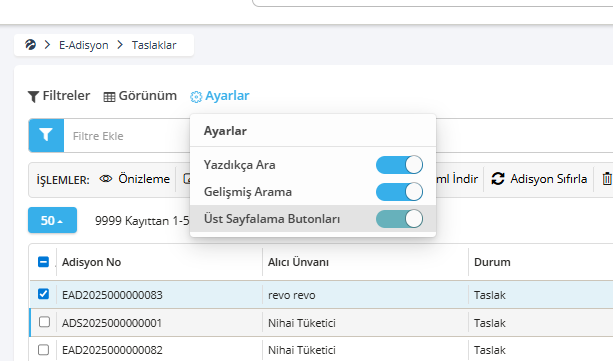The image size is (613, 361).
Task: Select cell ADS2025000000001
Action: [112, 323]
